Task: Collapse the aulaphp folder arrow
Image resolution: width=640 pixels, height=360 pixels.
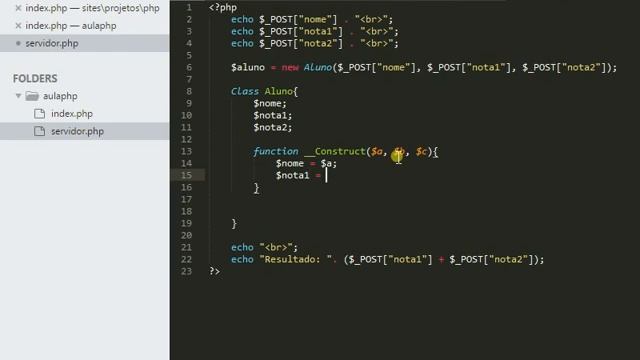Action: pyautogui.click(x=18, y=96)
